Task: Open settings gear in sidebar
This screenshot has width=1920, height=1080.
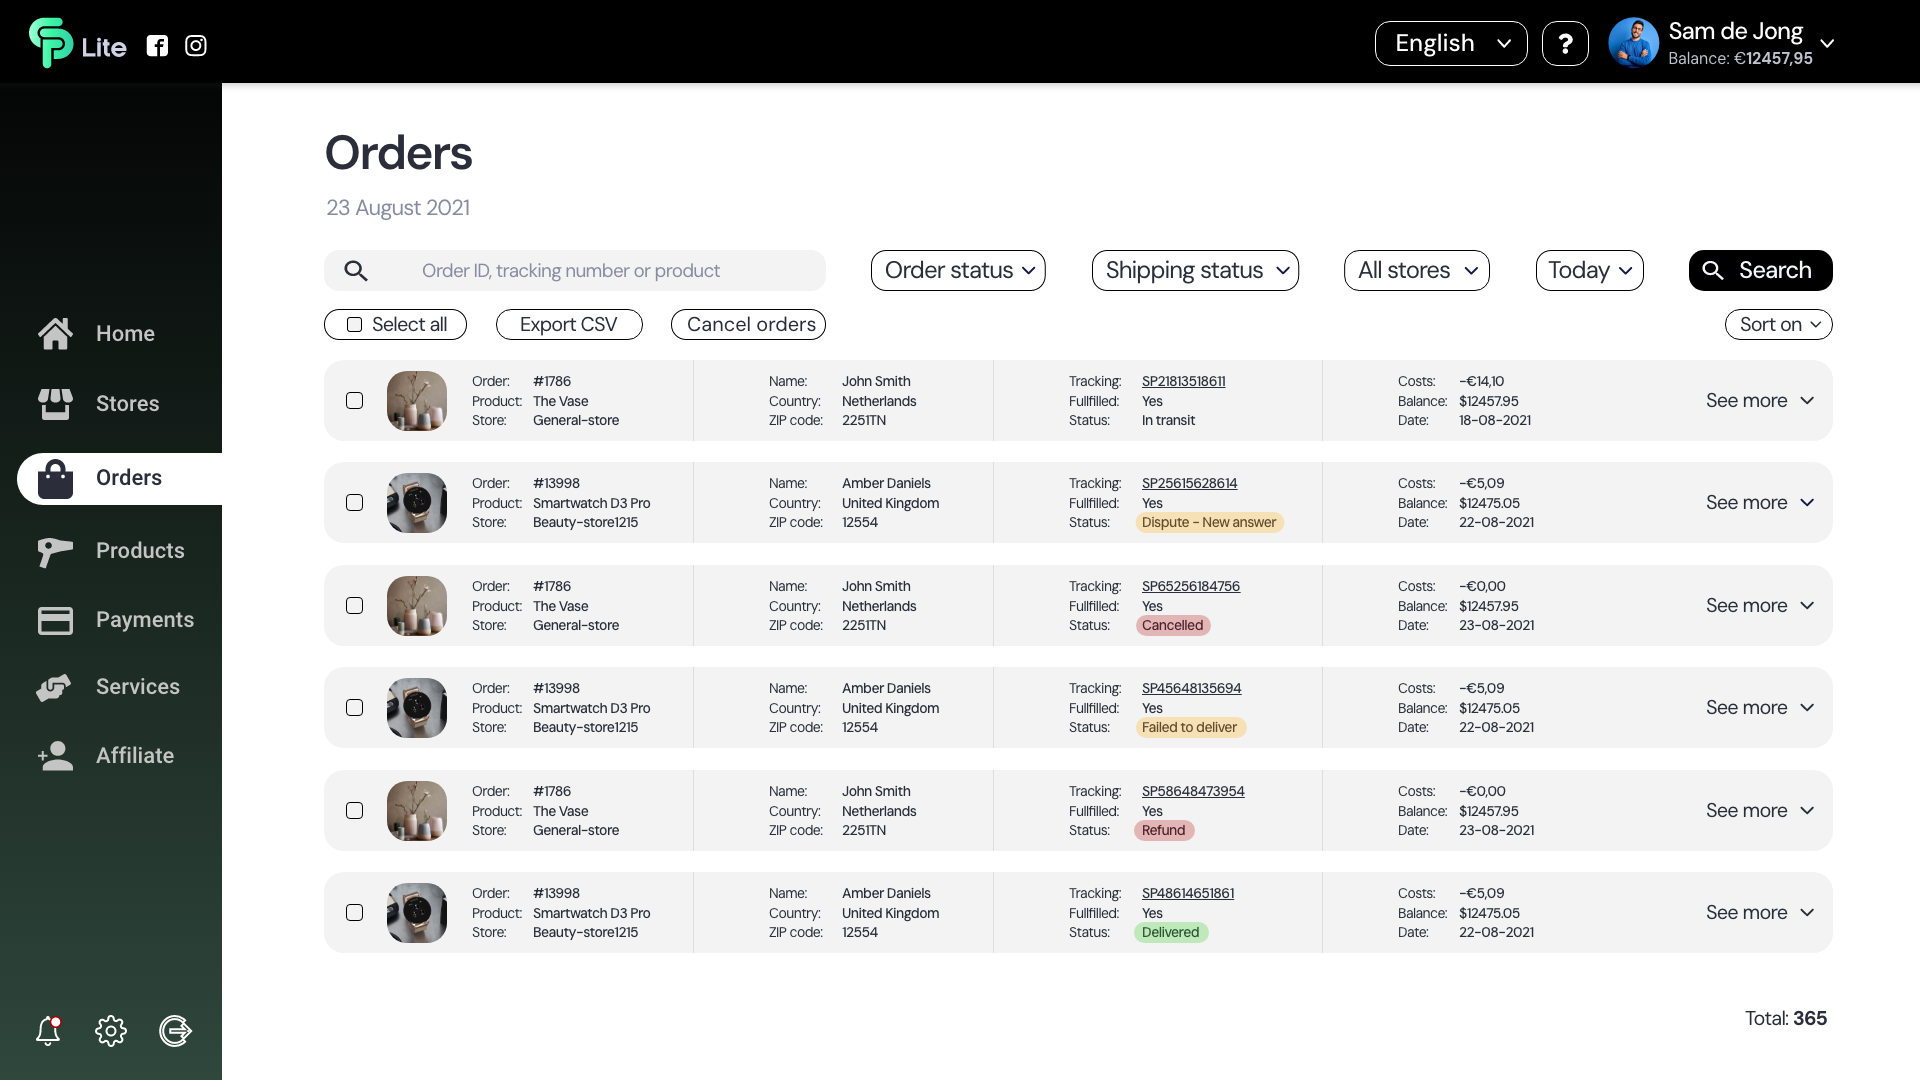Action: coord(111,1030)
